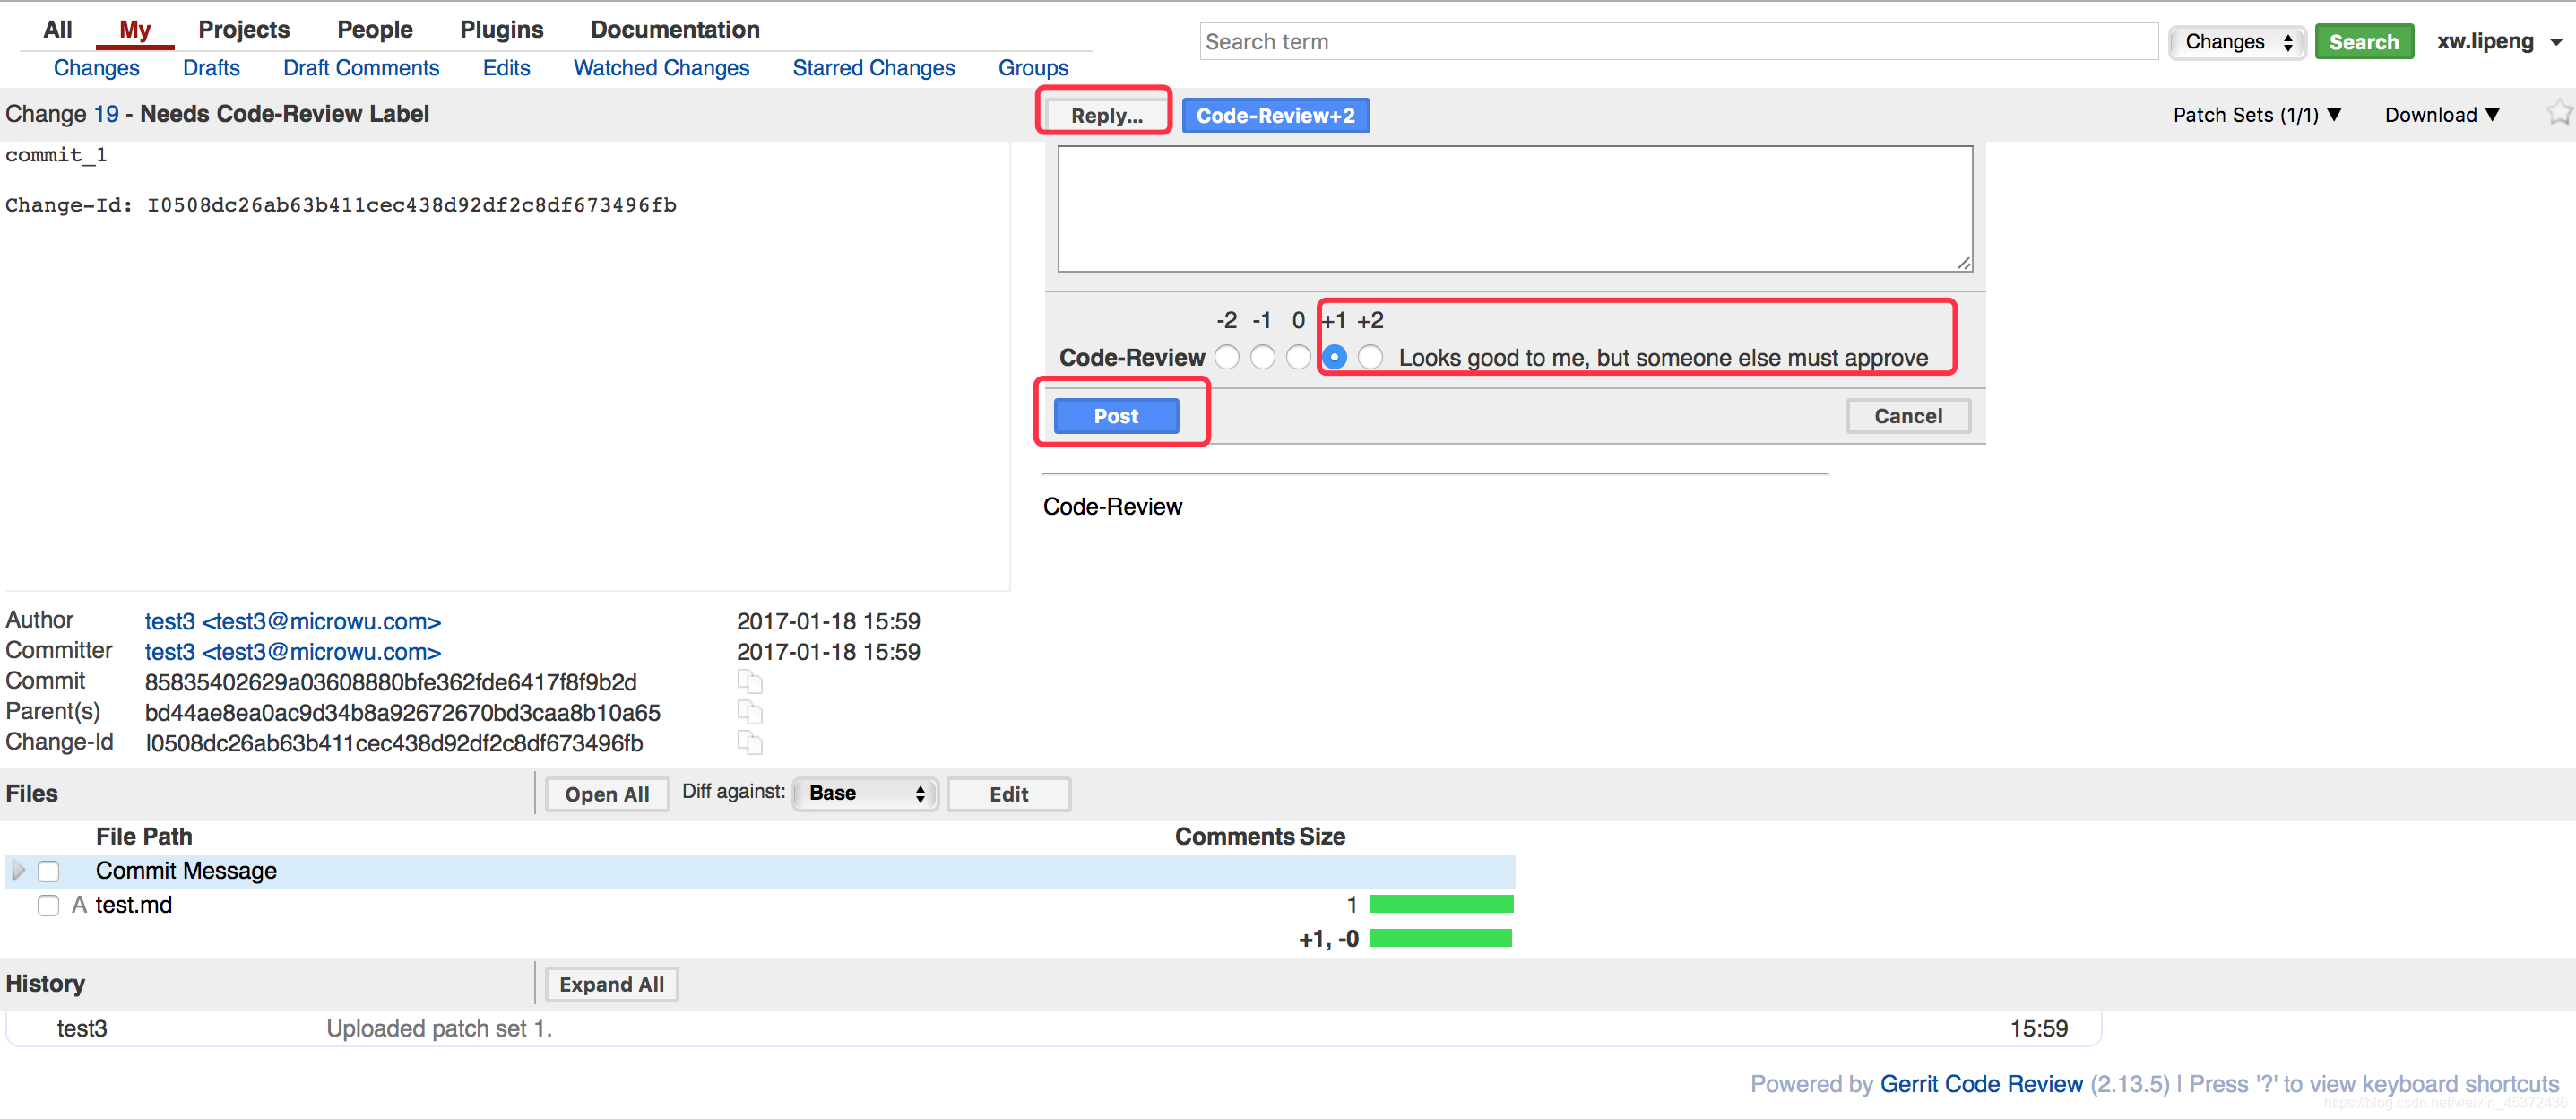Select the +2 Code-Review radio button
This screenshot has height=1119, width=2576.
1370,357
